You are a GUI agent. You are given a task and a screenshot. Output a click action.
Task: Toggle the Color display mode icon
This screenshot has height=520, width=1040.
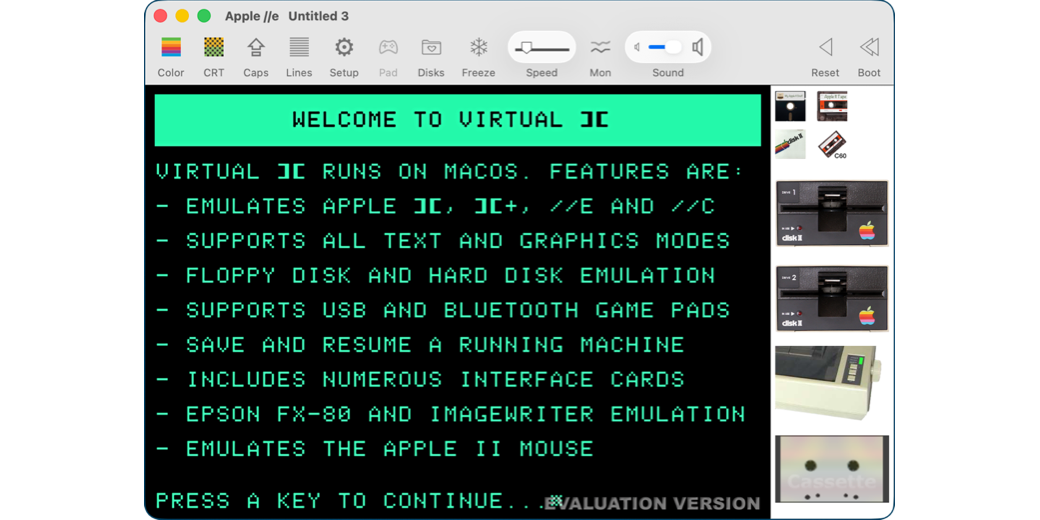pyautogui.click(x=171, y=47)
